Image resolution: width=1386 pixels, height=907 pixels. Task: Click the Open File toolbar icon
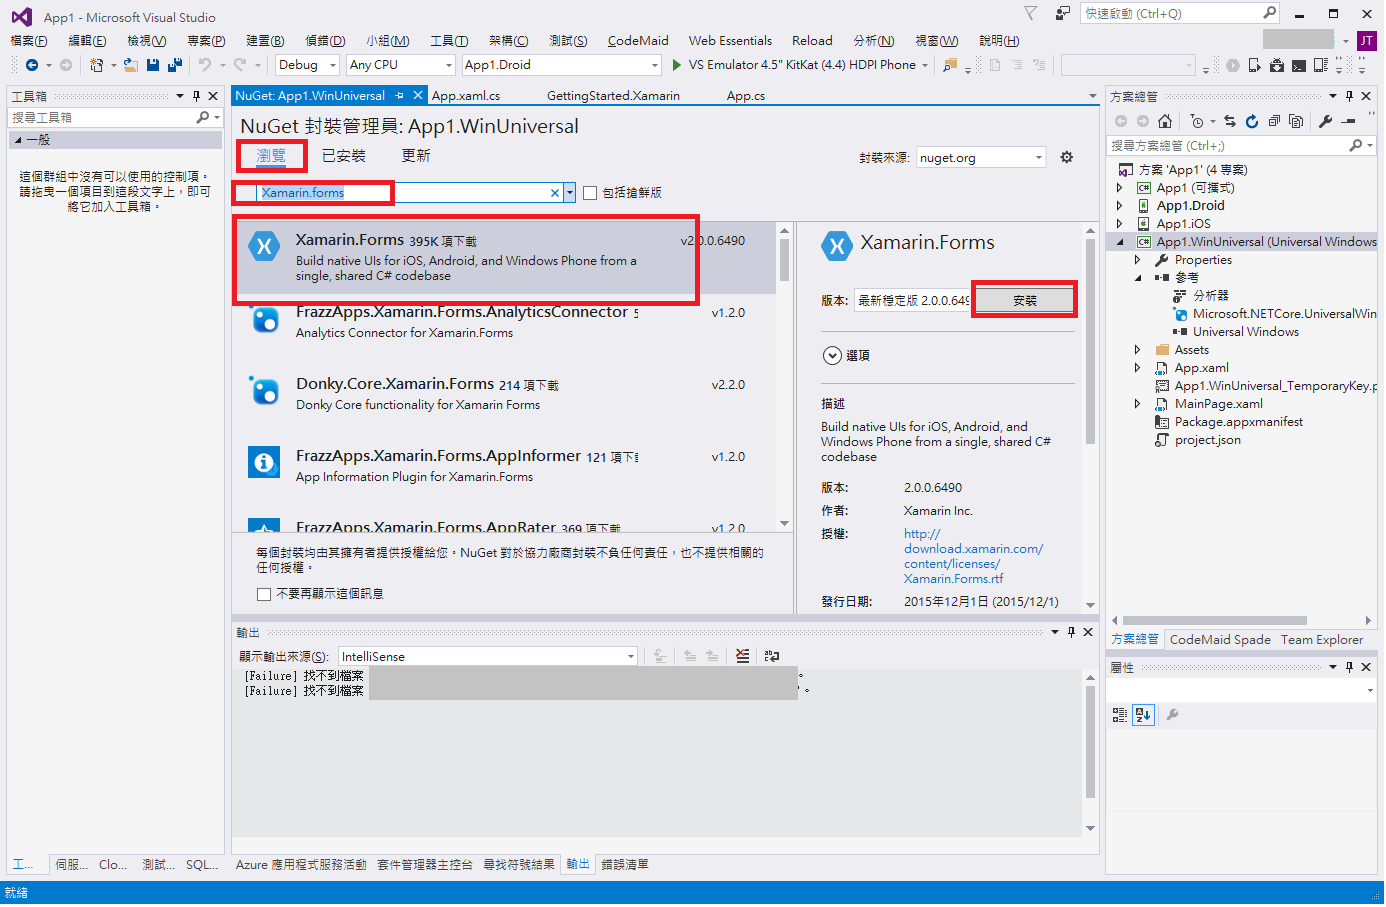pos(131,65)
